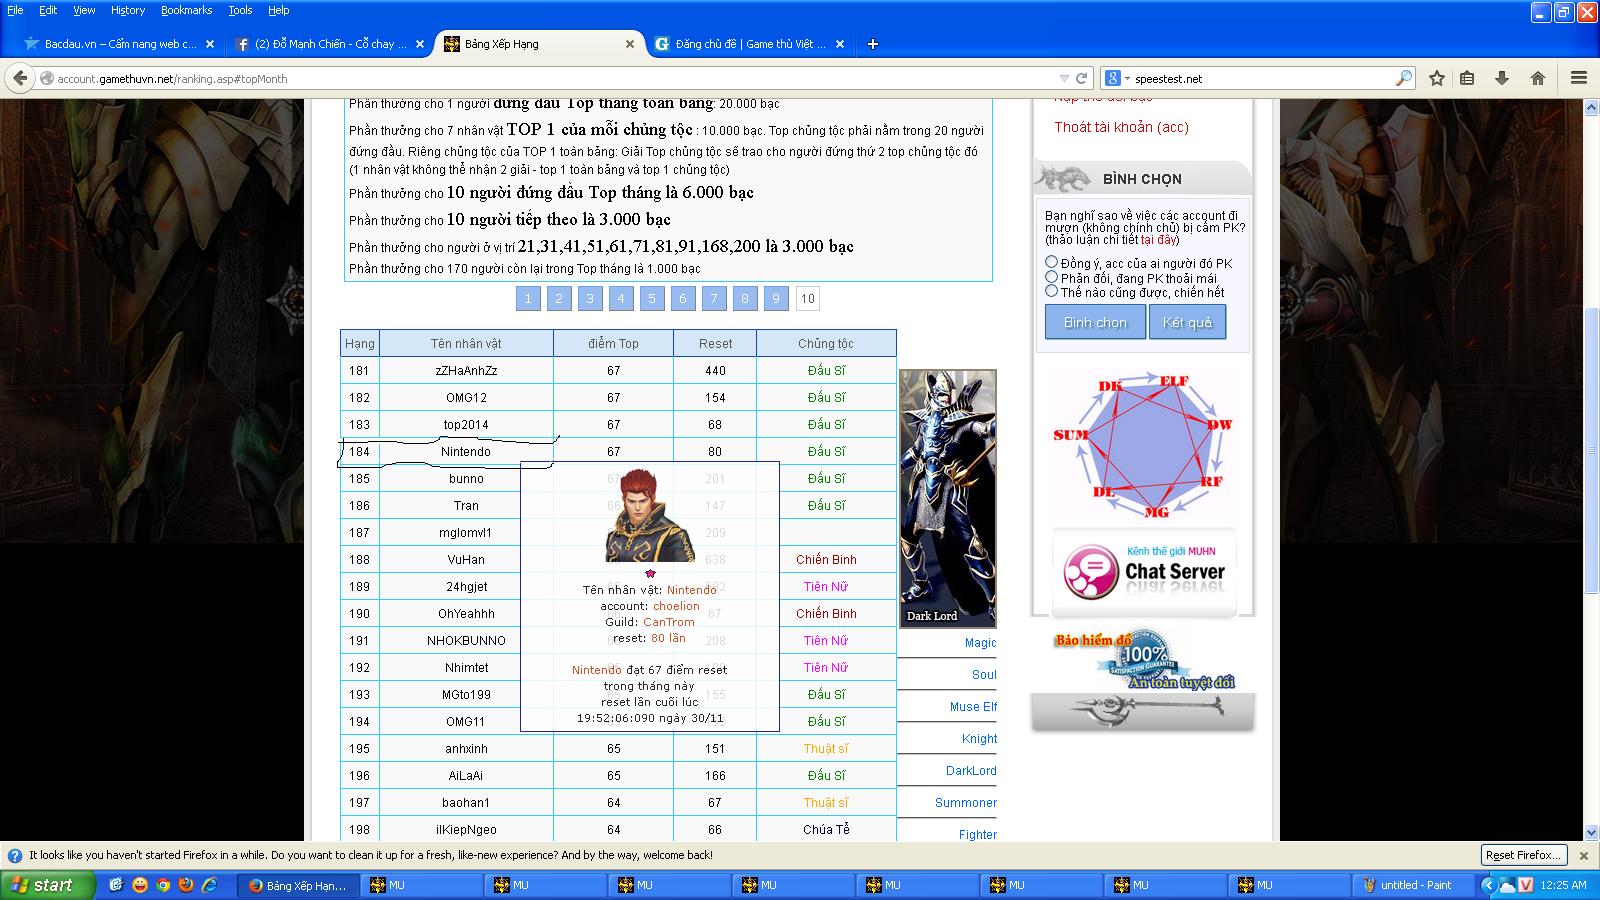The height and width of the screenshot is (900, 1600).
Task: Open the smiley face quick launch icon
Action: coord(140,885)
